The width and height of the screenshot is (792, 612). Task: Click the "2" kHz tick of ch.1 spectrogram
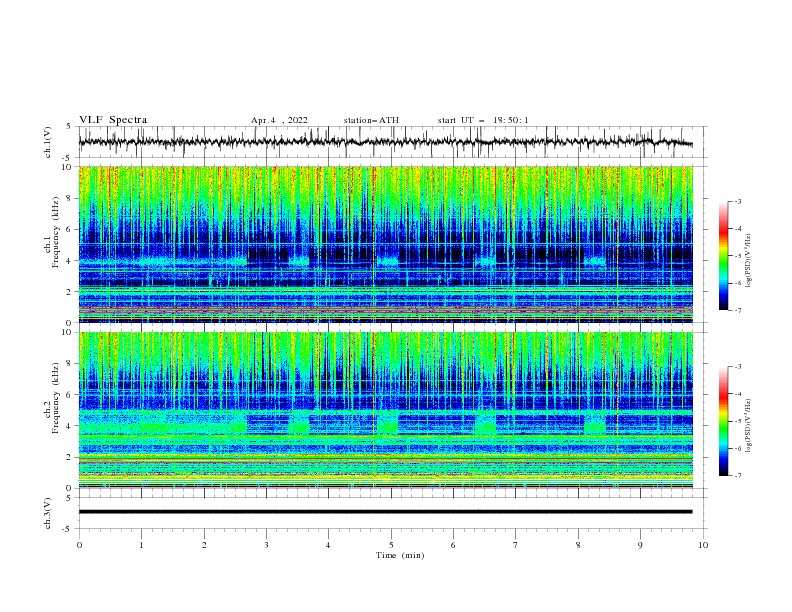[71, 291]
